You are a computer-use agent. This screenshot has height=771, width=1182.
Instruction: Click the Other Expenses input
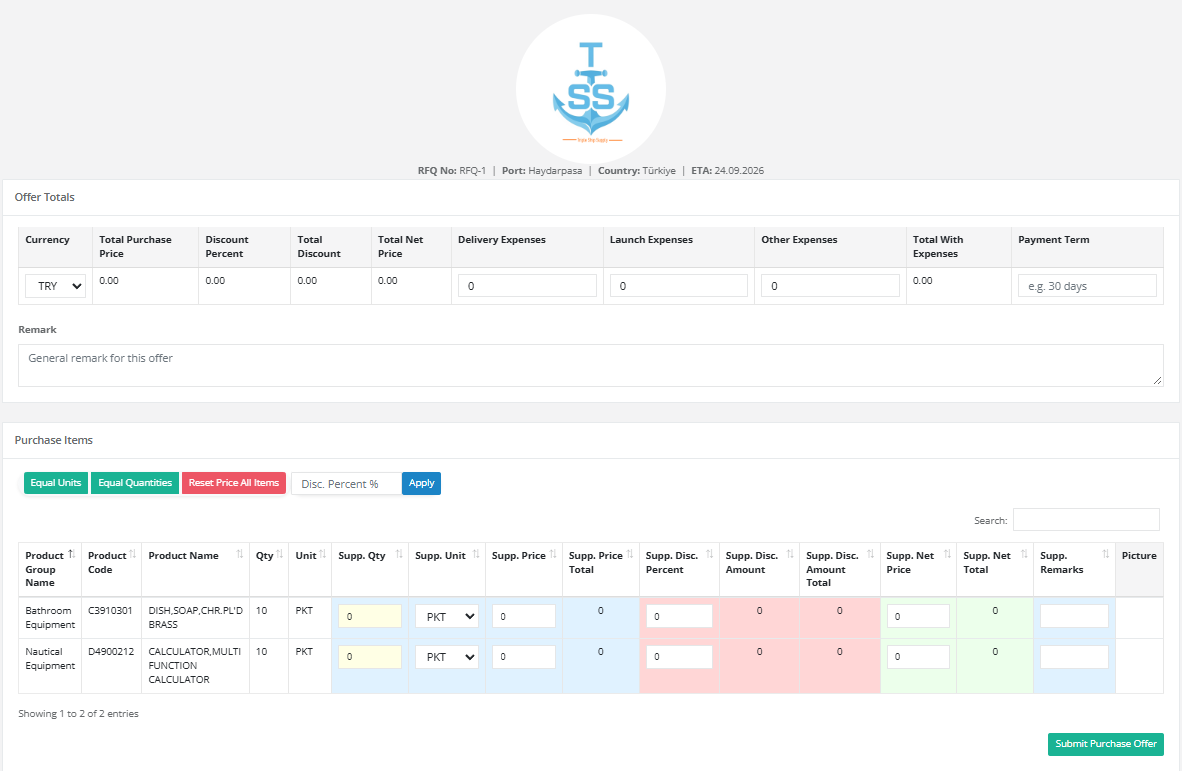tap(830, 286)
